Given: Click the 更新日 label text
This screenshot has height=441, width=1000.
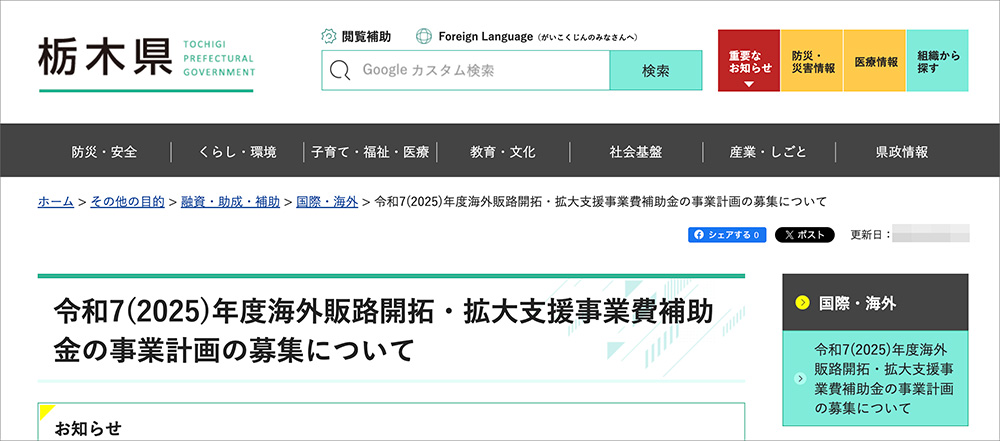Looking at the screenshot, I should (x=871, y=234).
